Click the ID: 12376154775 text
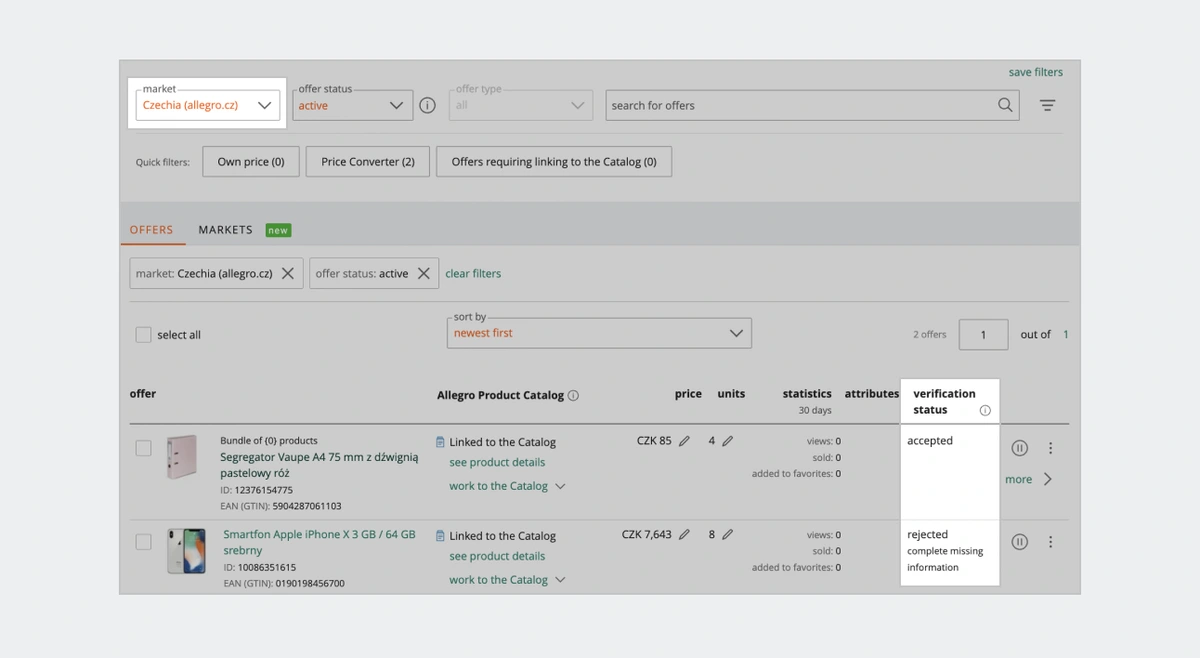This screenshot has height=658, width=1200. [256, 490]
